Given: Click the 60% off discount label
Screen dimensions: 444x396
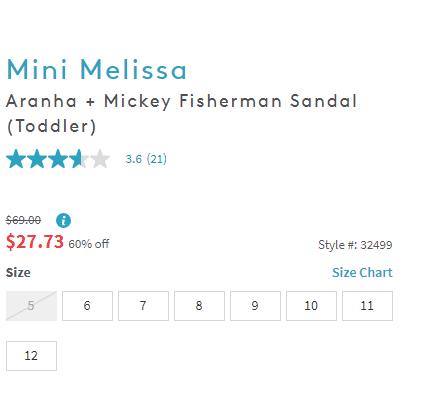Looking at the screenshot, I should 89,244.
